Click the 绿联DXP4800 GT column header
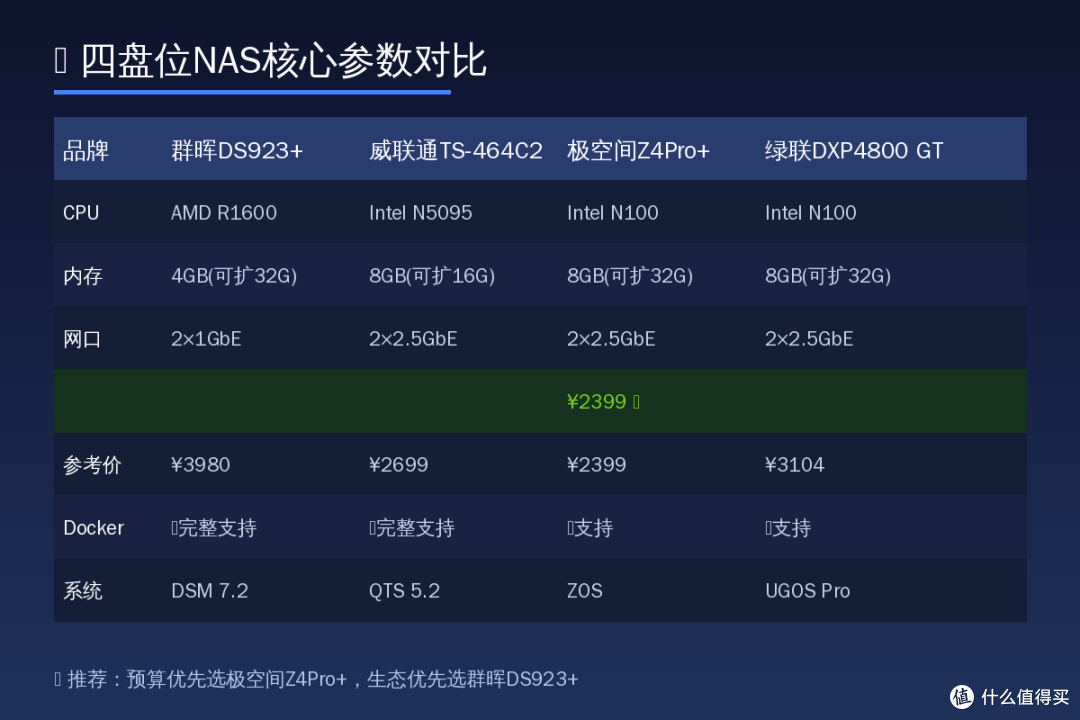Viewport: 1080px width, 720px height. click(853, 150)
